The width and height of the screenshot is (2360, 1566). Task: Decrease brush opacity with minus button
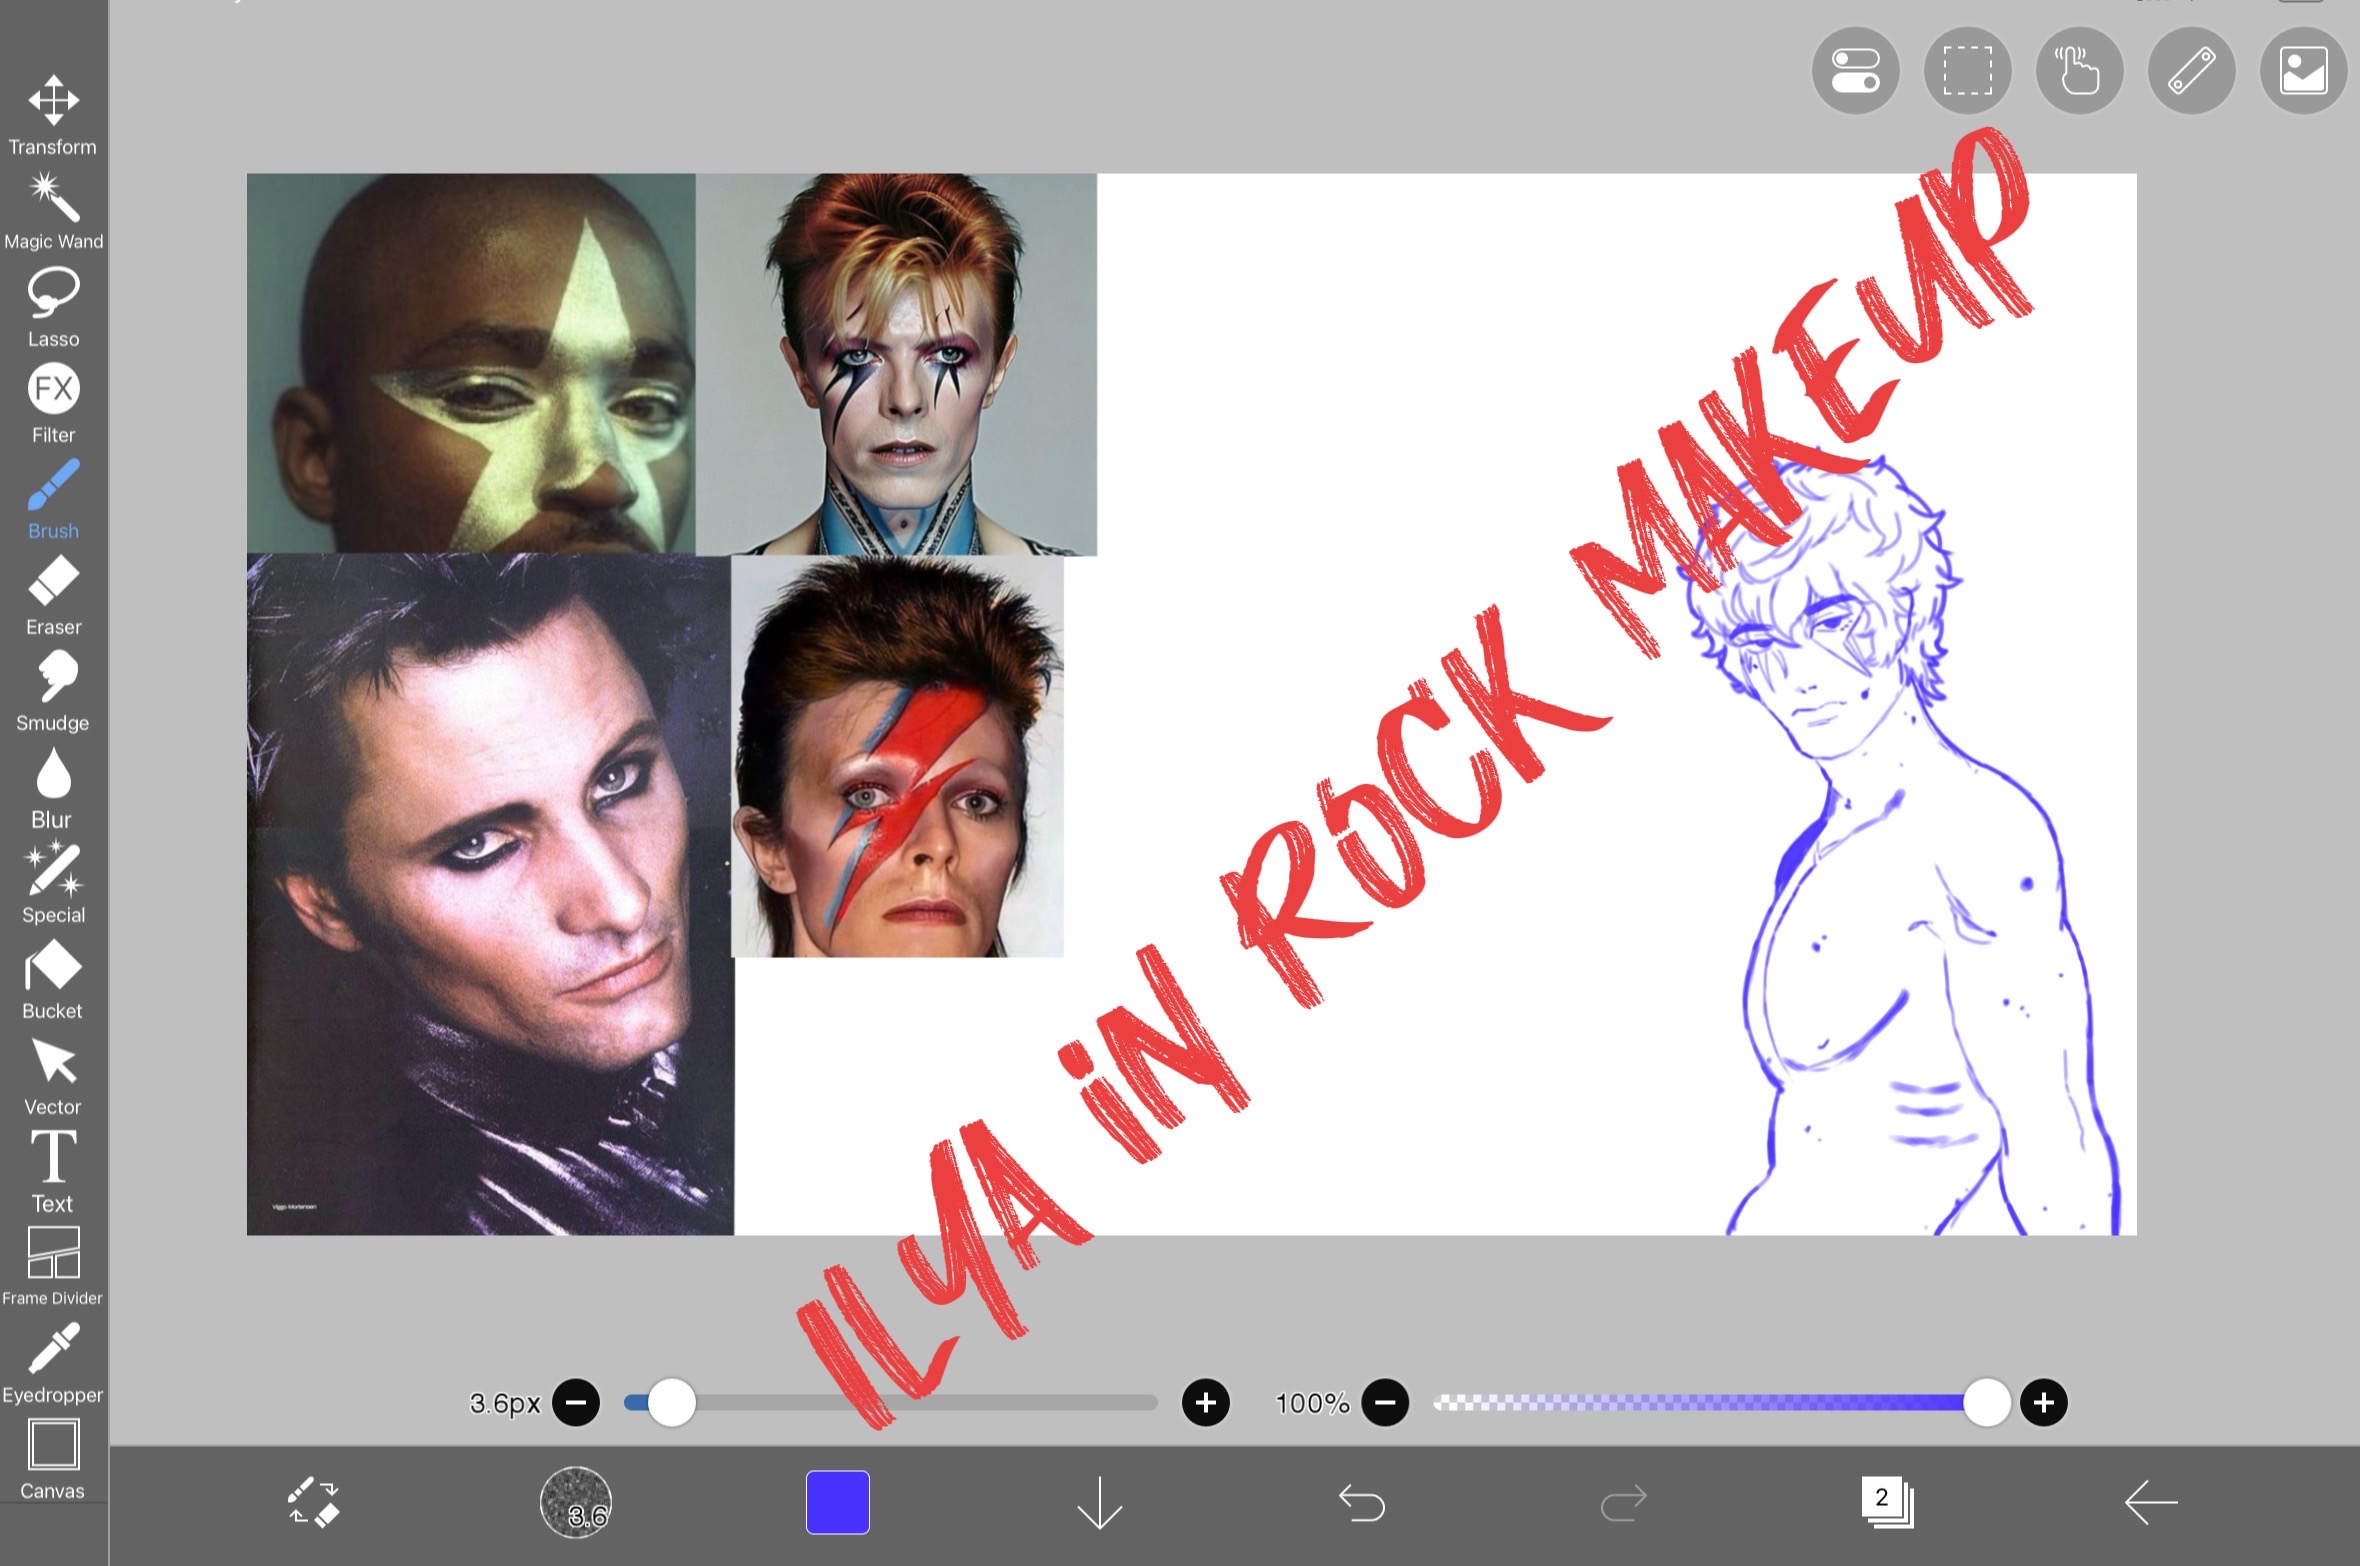pyautogui.click(x=1385, y=1403)
